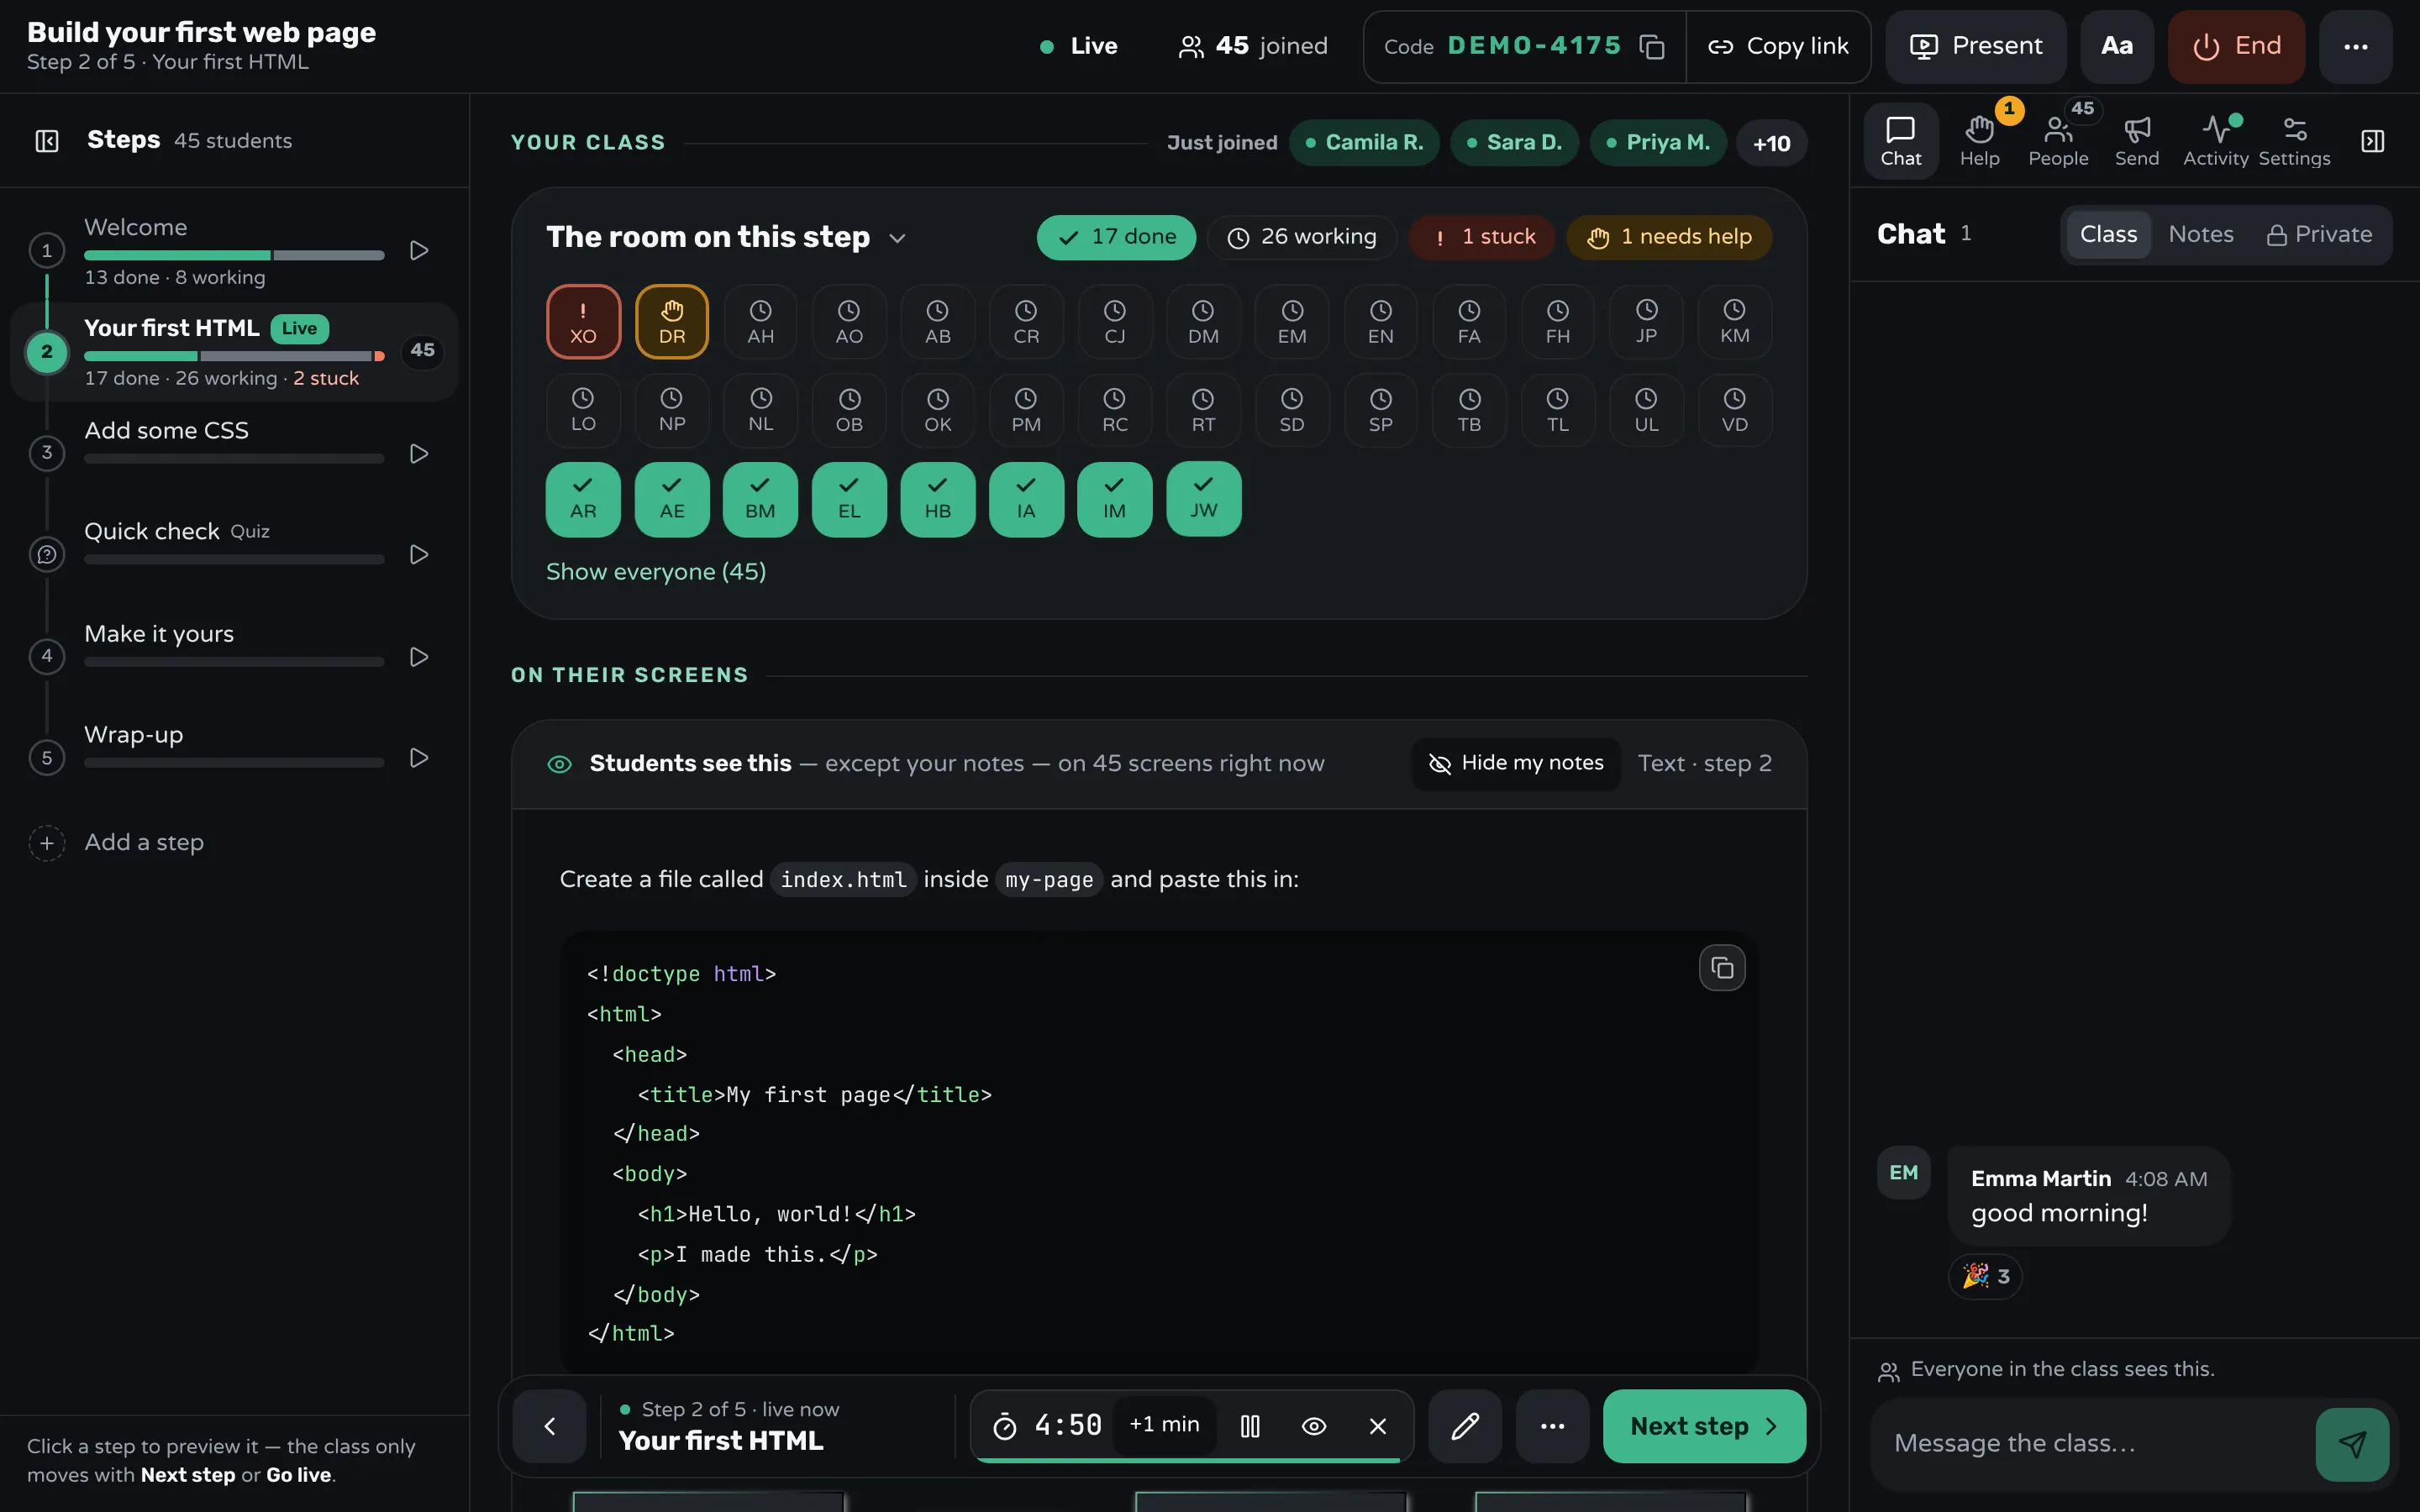Toggle the 1 stuck filter

(x=1482, y=238)
